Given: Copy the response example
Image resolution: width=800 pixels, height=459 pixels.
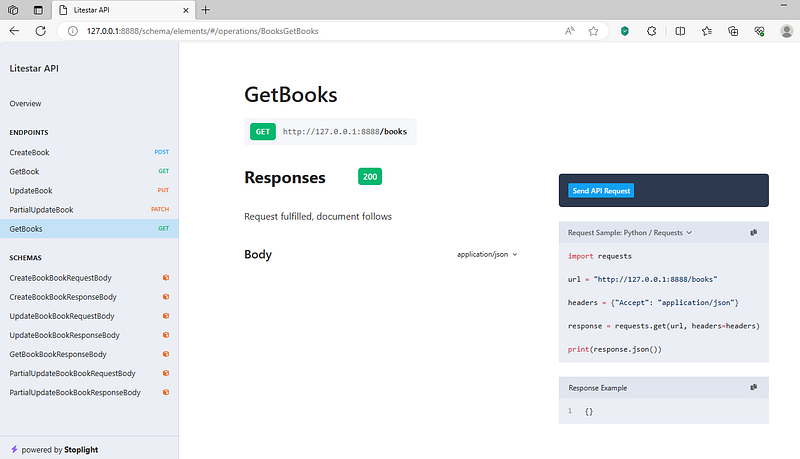Looking at the screenshot, I should (754, 388).
